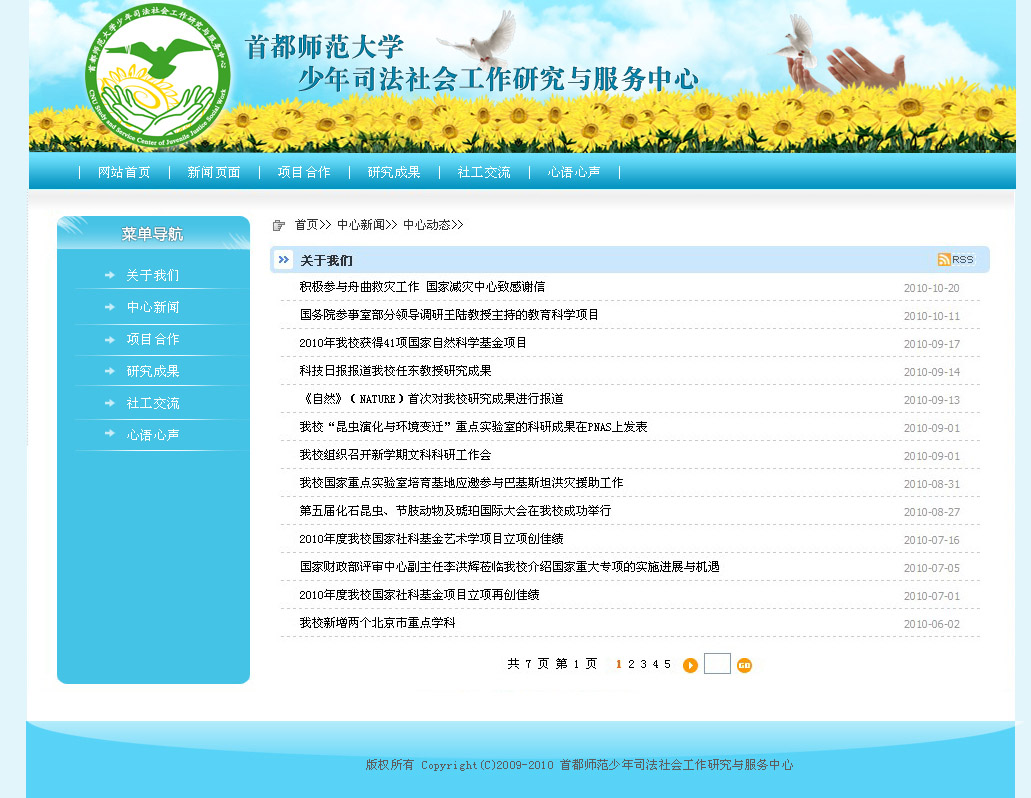Open 关于我们 in the sidebar menu
This screenshot has height=798, width=1031.
(153, 275)
